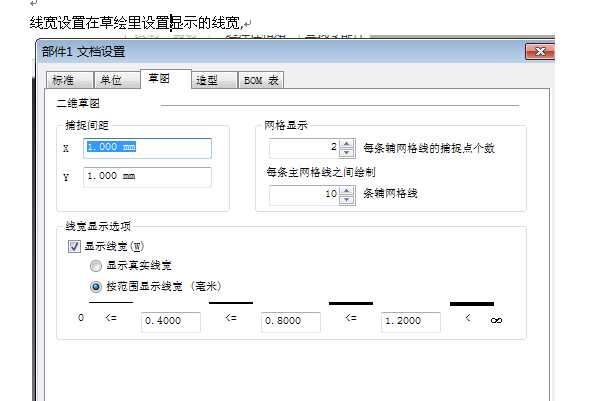Select the 草图 tab
610x401 pixels.
(x=166, y=79)
